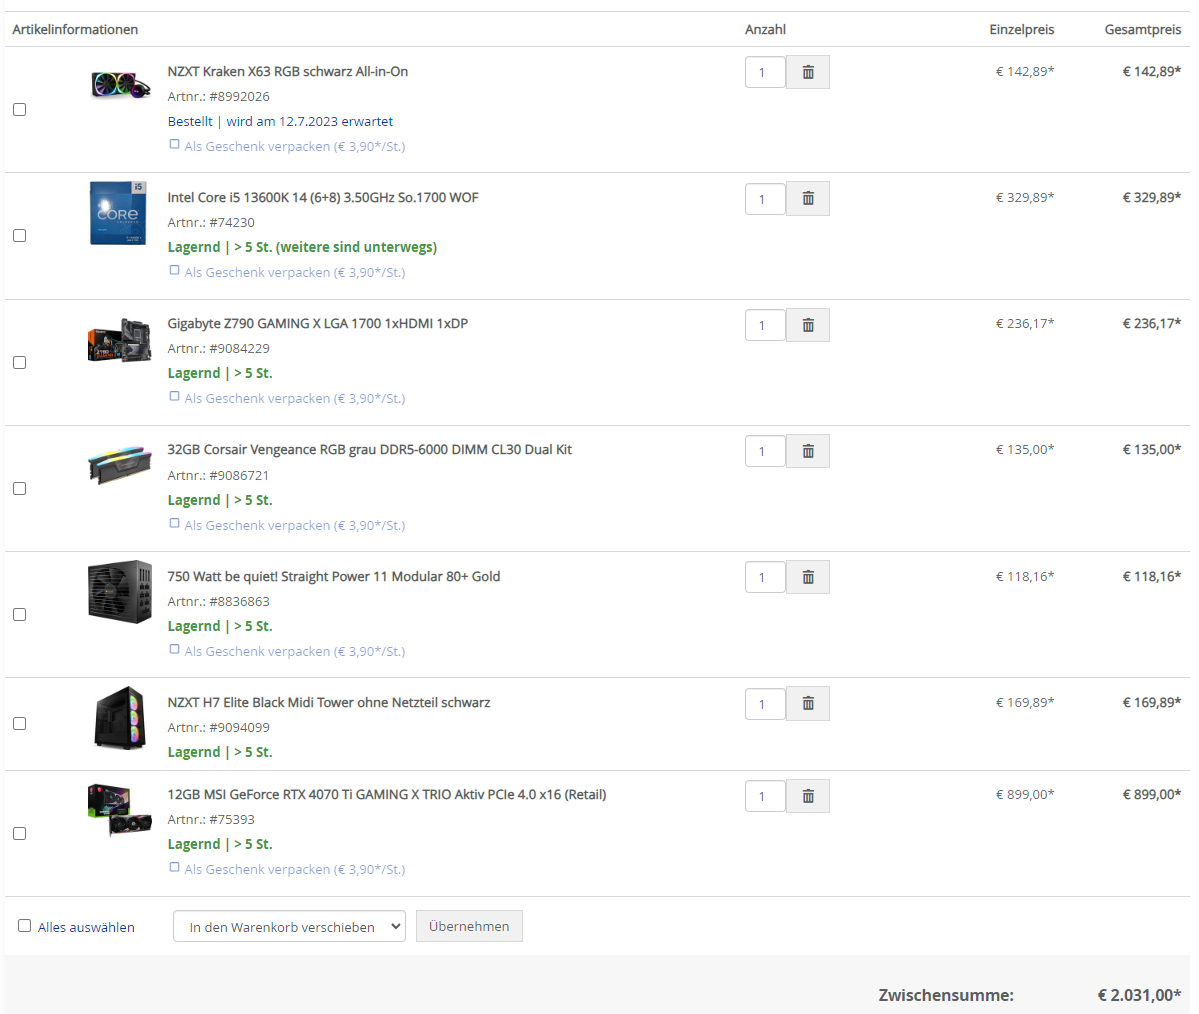Open NZXT H7 Elite Black product title
The height and width of the screenshot is (1014, 1199).
coord(329,702)
